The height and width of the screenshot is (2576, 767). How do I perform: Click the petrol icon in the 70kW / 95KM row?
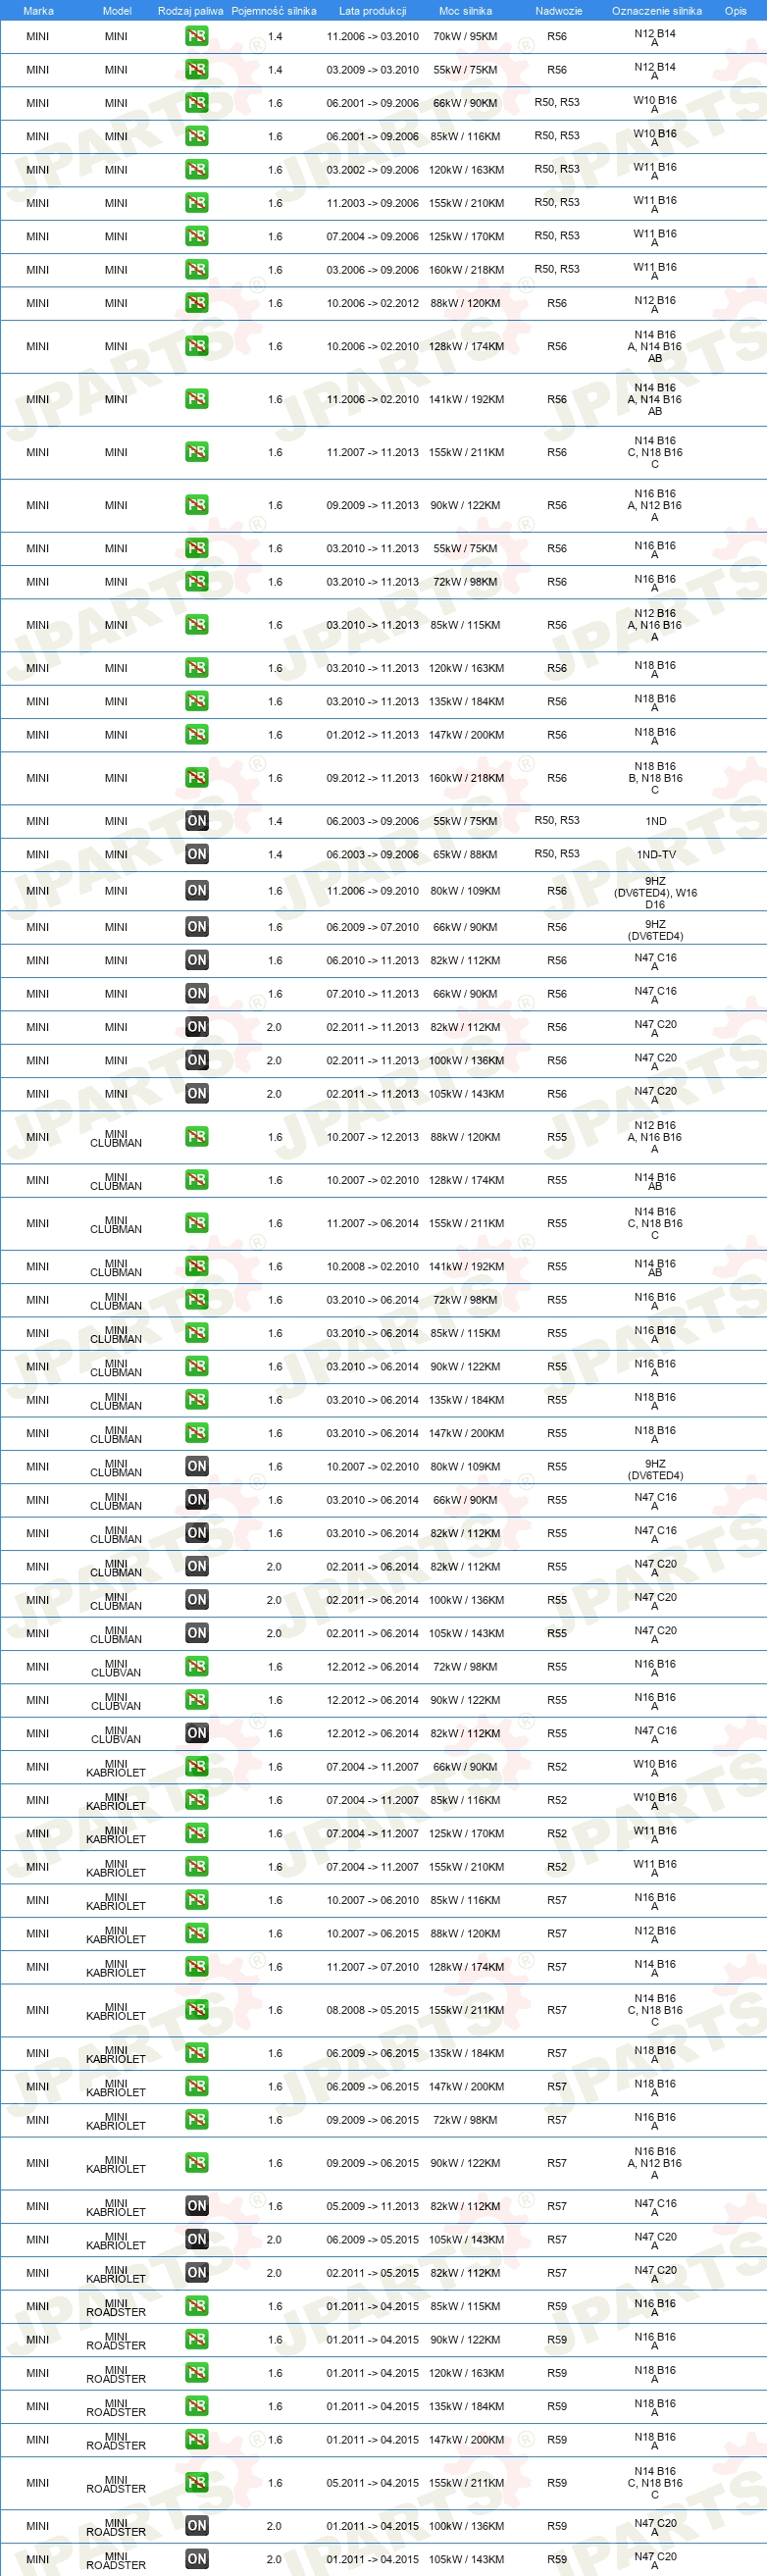pos(197,36)
